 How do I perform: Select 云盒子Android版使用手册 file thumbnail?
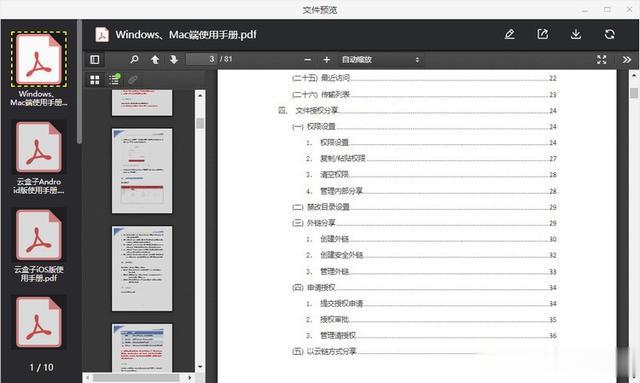[39, 158]
